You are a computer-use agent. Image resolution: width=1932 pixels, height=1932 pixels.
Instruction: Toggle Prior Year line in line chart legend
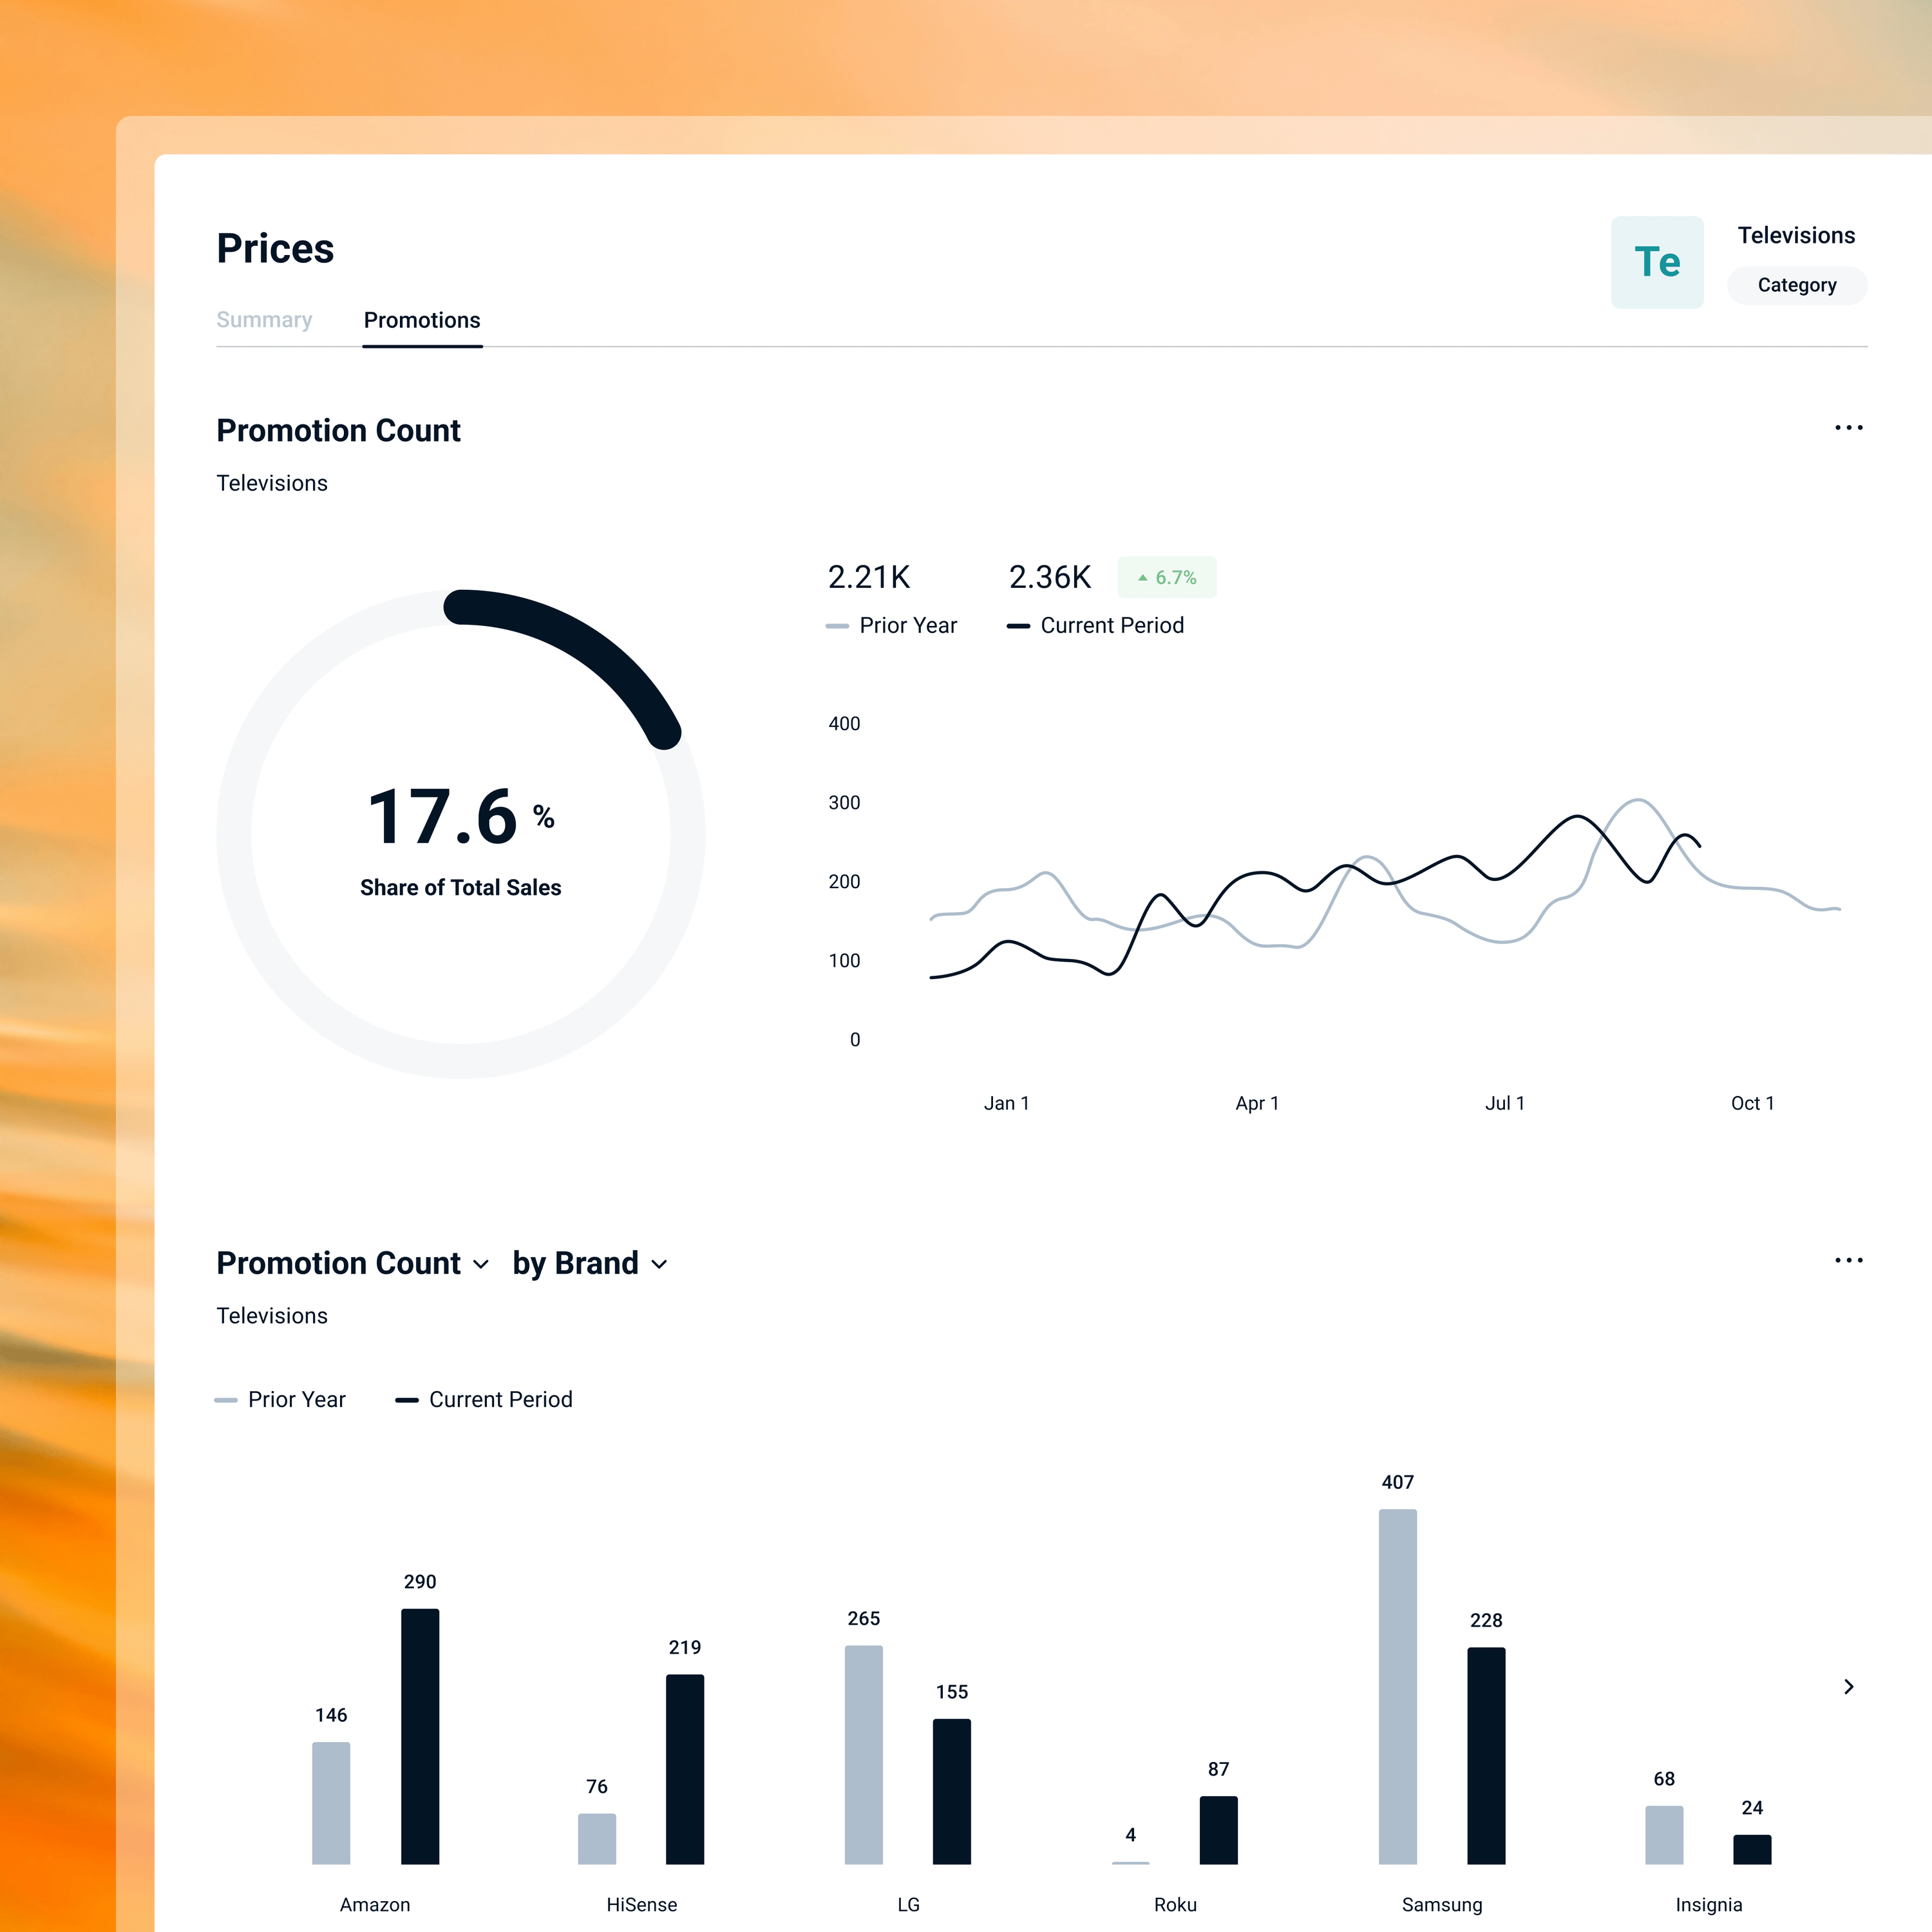tap(891, 625)
